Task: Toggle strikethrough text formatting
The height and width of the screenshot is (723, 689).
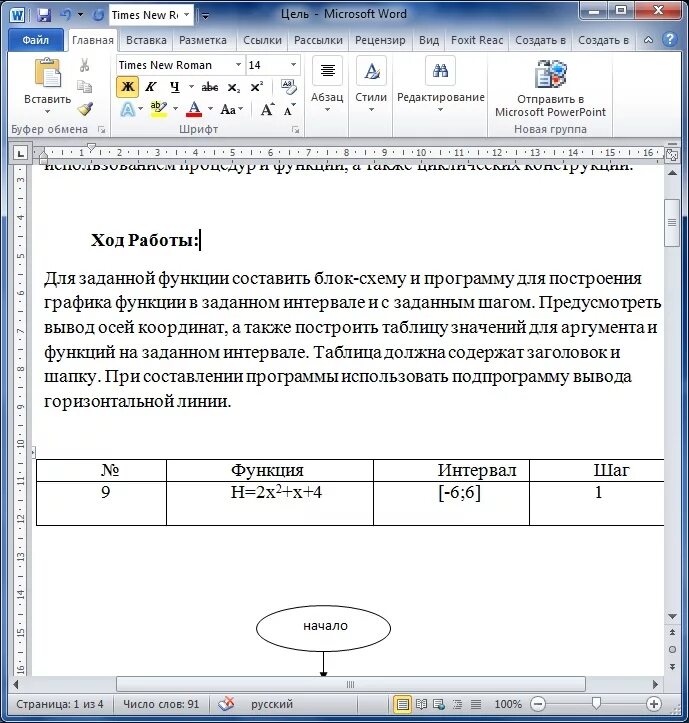Action: click(x=210, y=87)
